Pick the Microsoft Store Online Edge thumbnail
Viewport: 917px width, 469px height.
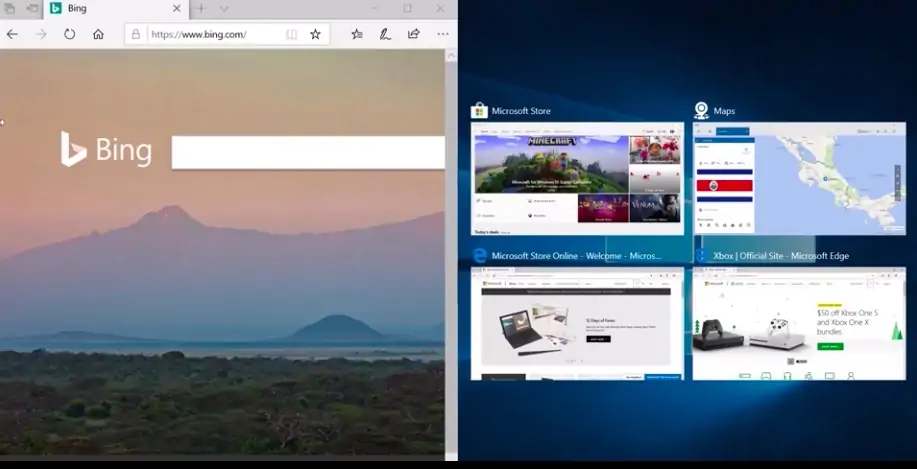coord(577,323)
